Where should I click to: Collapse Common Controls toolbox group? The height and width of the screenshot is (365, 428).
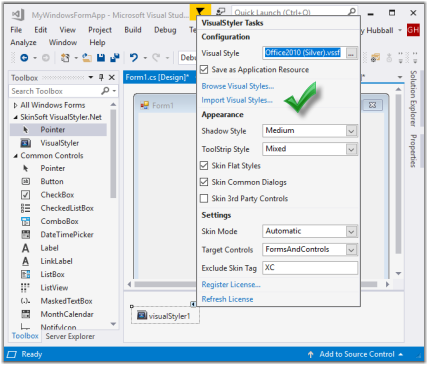click(x=15, y=156)
